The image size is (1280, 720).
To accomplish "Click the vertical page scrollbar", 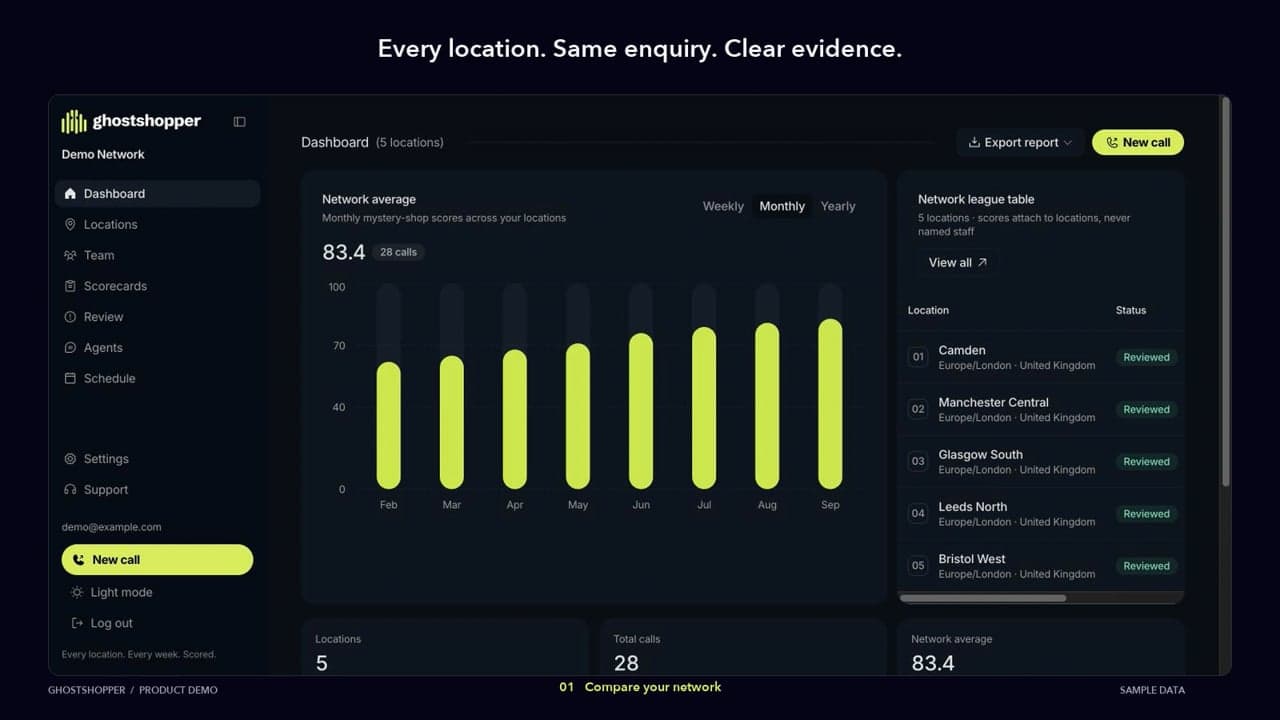I will [1226, 292].
